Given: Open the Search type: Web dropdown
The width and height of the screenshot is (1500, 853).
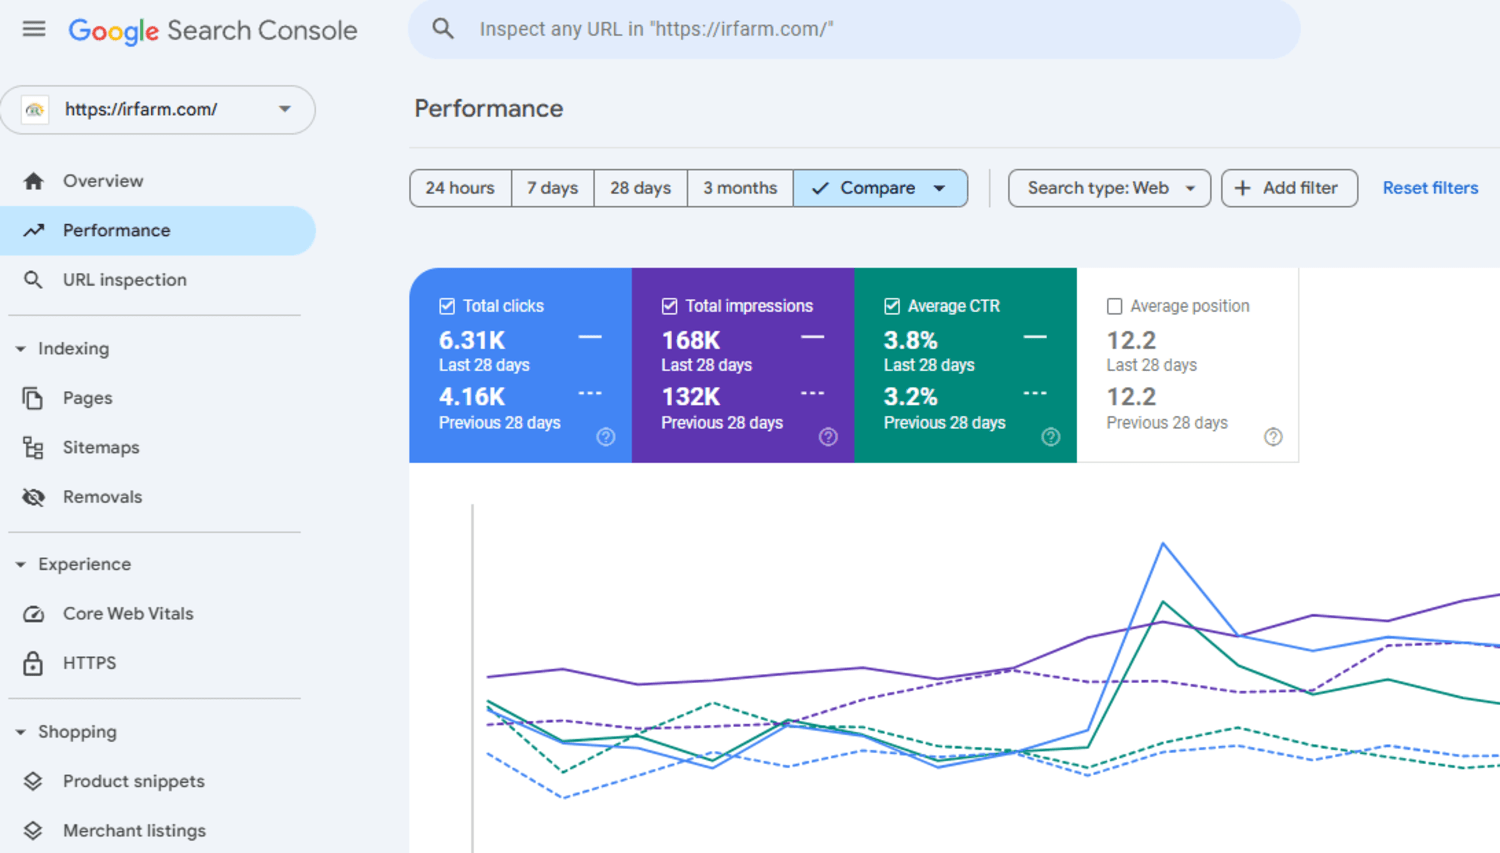Looking at the screenshot, I should tap(1109, 188).
